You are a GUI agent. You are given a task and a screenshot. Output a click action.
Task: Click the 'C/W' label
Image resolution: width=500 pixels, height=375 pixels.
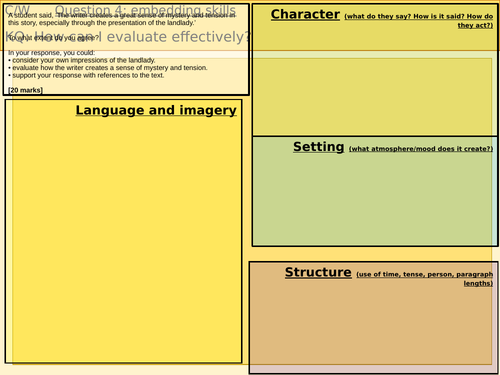[x=17, y=11]
